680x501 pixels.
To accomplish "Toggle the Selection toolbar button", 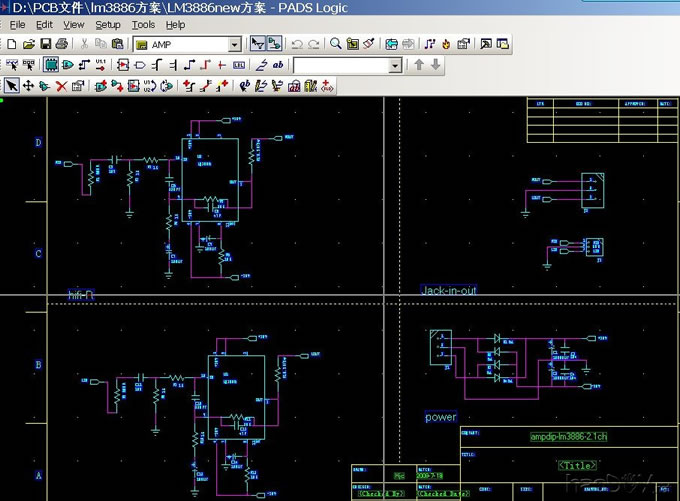I will pyautogui.click(x=258, y=44).
